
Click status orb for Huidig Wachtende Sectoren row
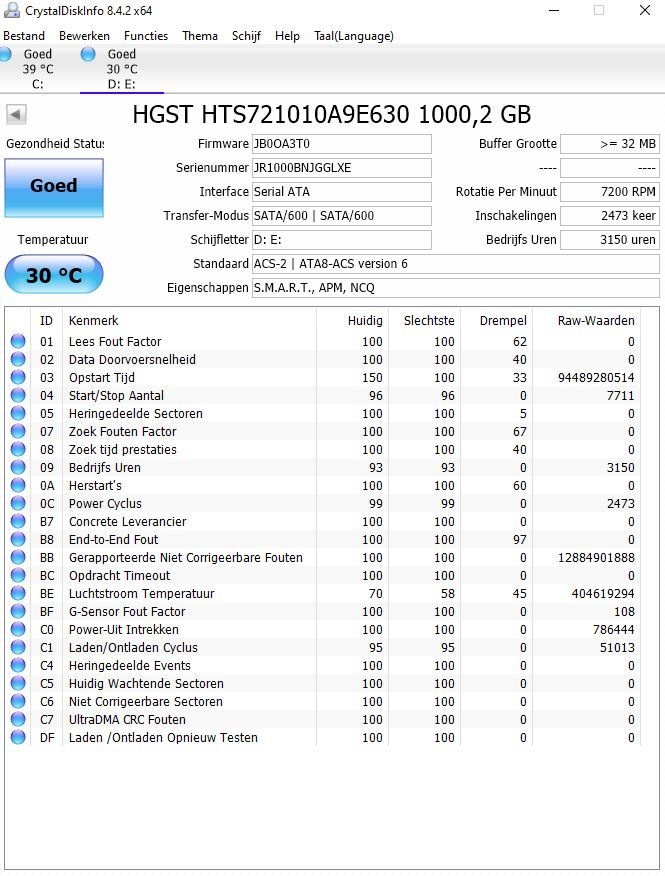tap(18, 683)
